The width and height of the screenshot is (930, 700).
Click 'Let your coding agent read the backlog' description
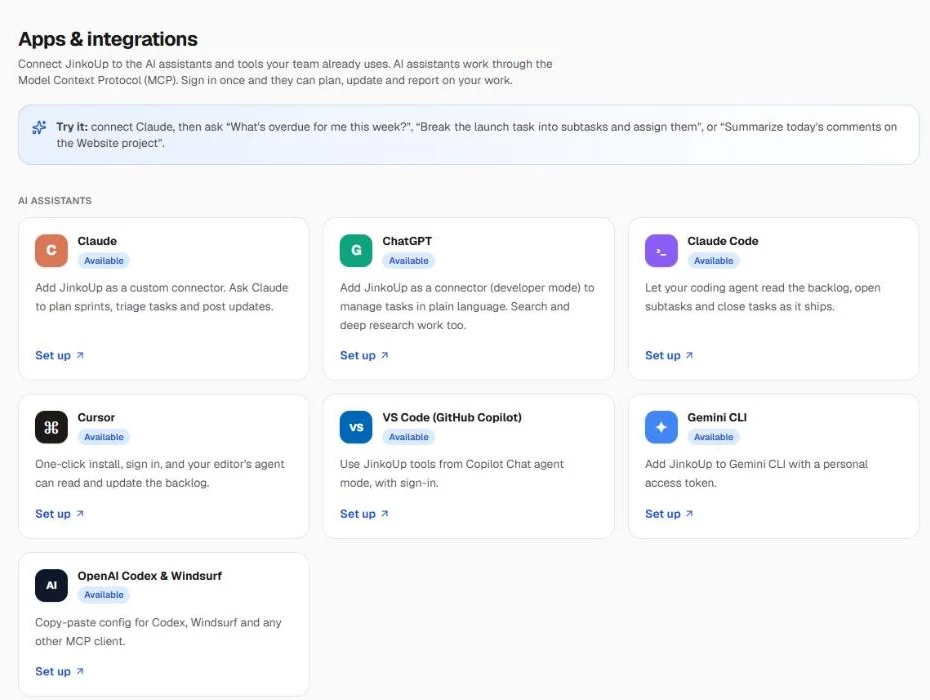pyautogui.click(x=763, y=297)
